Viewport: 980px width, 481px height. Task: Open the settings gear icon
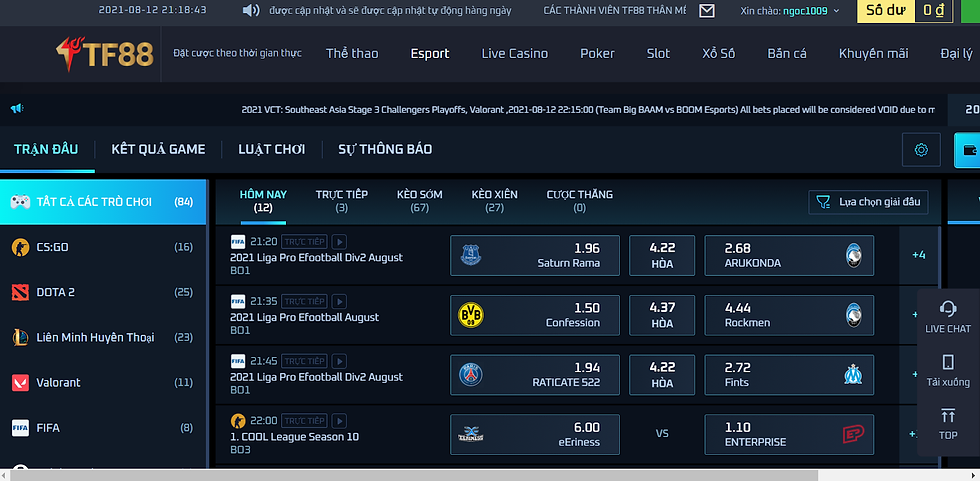tap(921, 150)
